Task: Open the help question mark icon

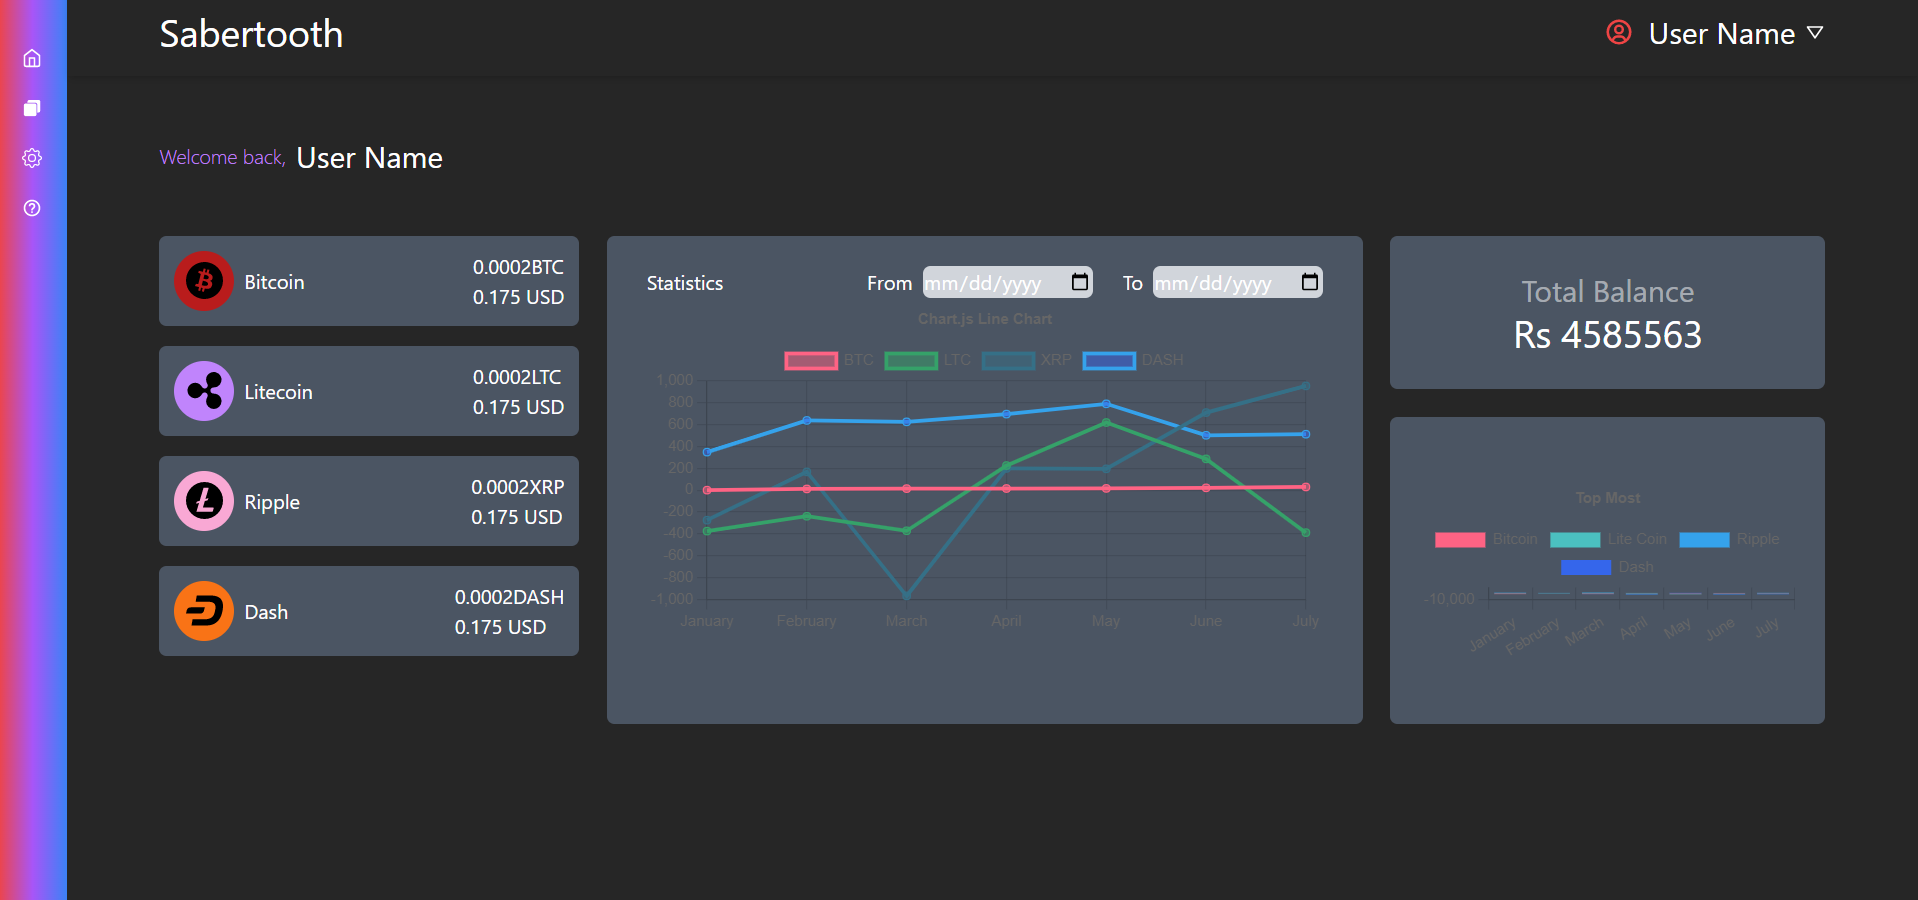Action: 32,208
